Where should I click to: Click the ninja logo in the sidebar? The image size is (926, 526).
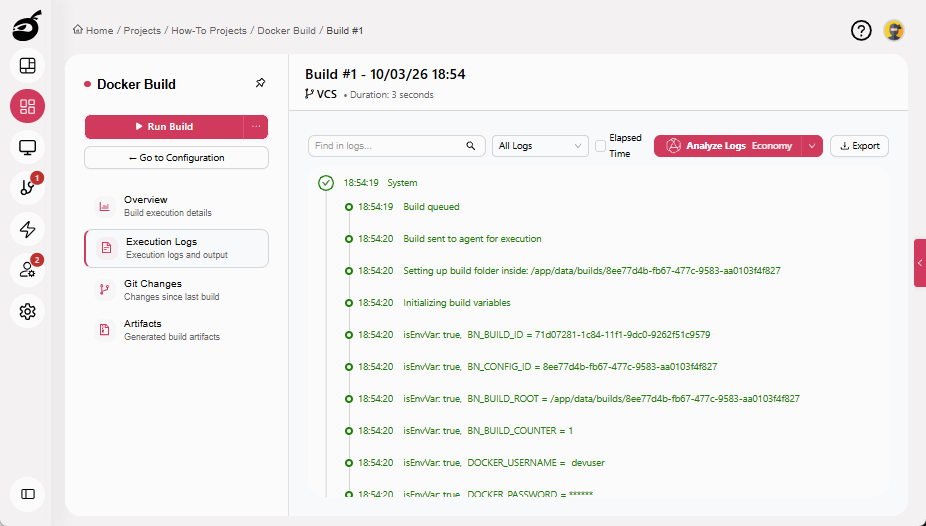tap(27, 26)
